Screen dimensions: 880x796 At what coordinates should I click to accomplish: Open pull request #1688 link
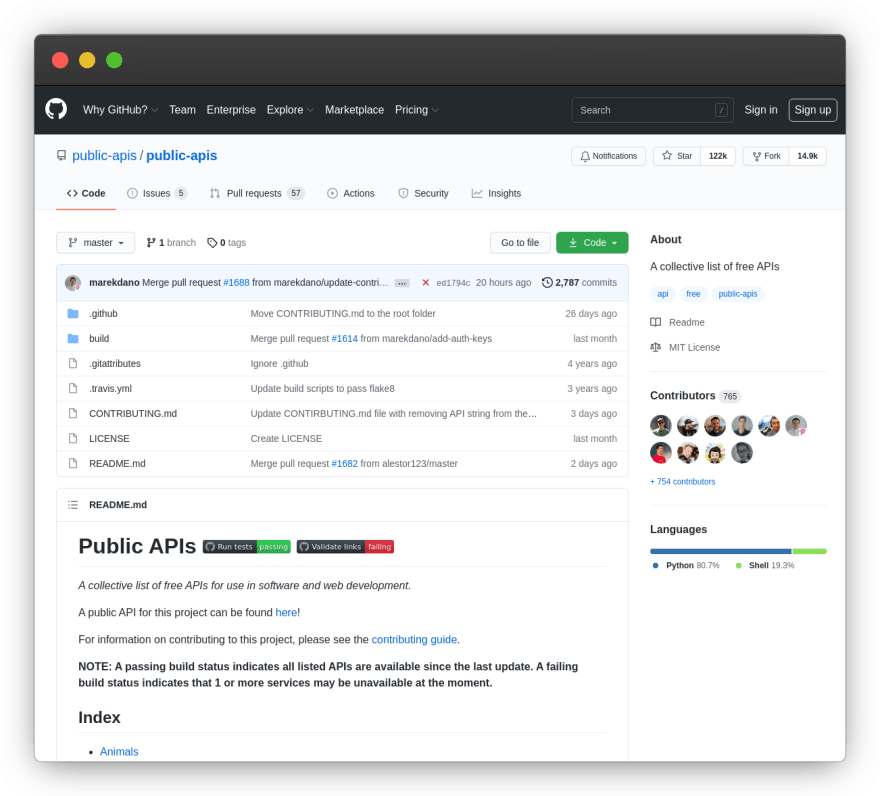[x=236, y=282]
